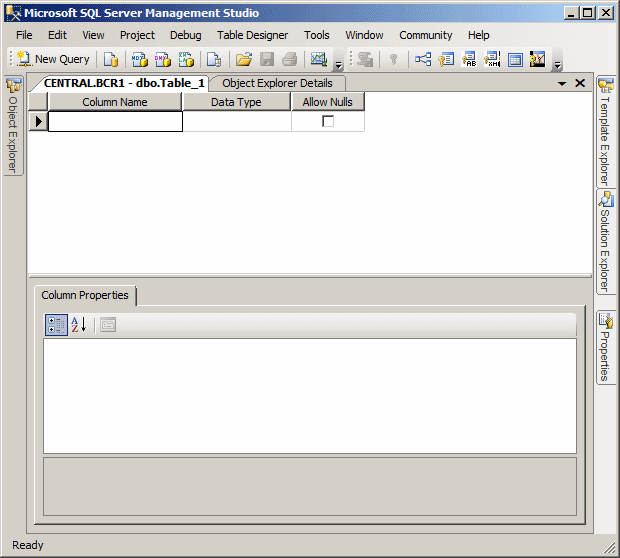Open a Database Engine Query

pos(111,59)
